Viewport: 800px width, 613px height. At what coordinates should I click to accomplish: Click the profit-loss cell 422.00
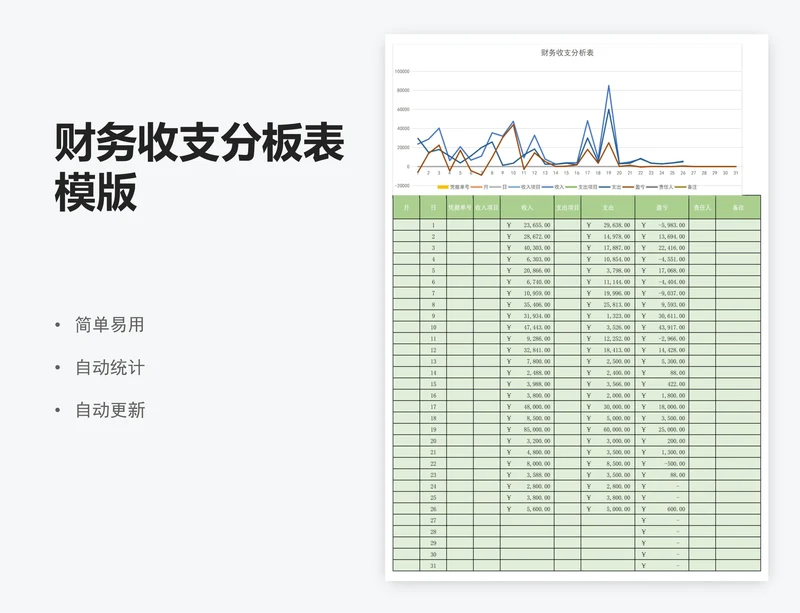click(x=662, y=384)
